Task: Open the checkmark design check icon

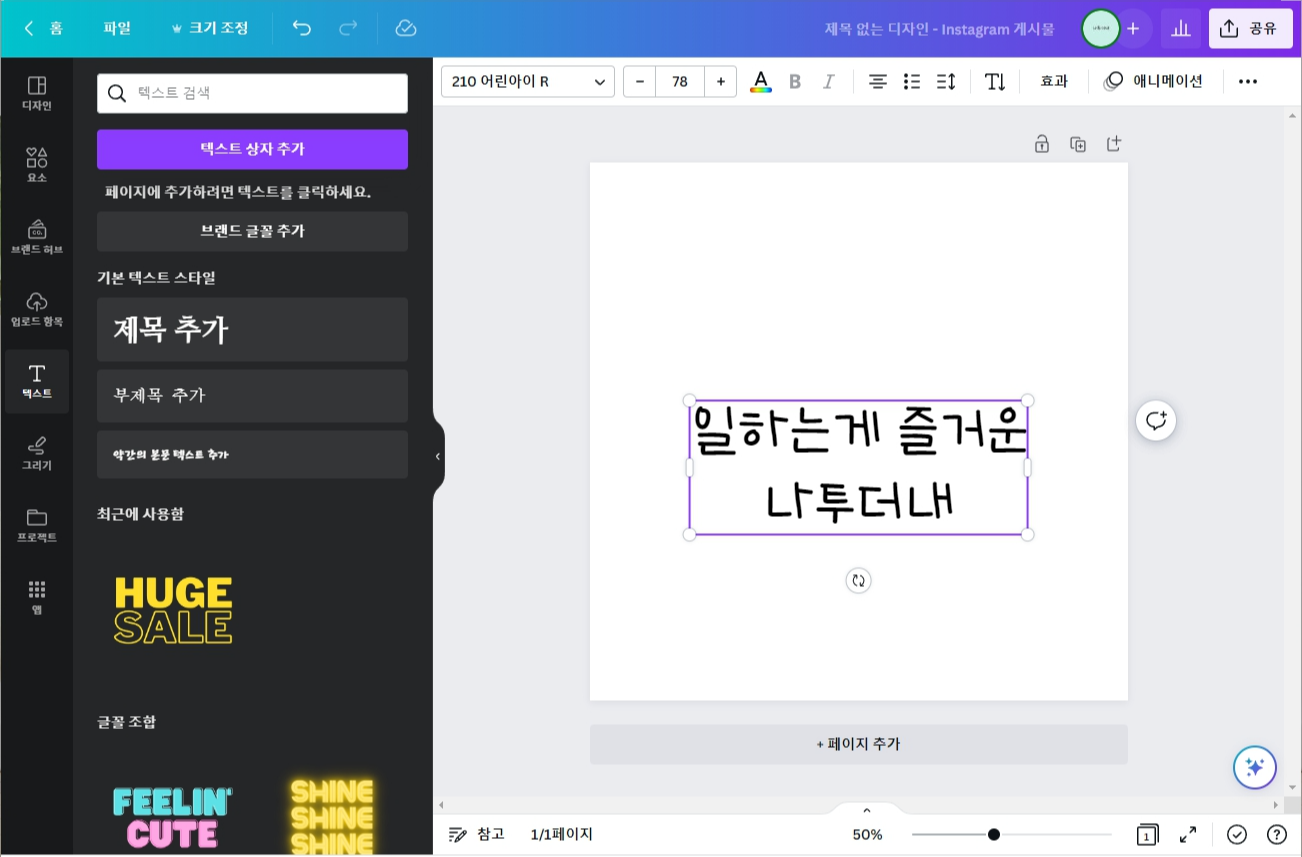Action: click(1237, 834)
